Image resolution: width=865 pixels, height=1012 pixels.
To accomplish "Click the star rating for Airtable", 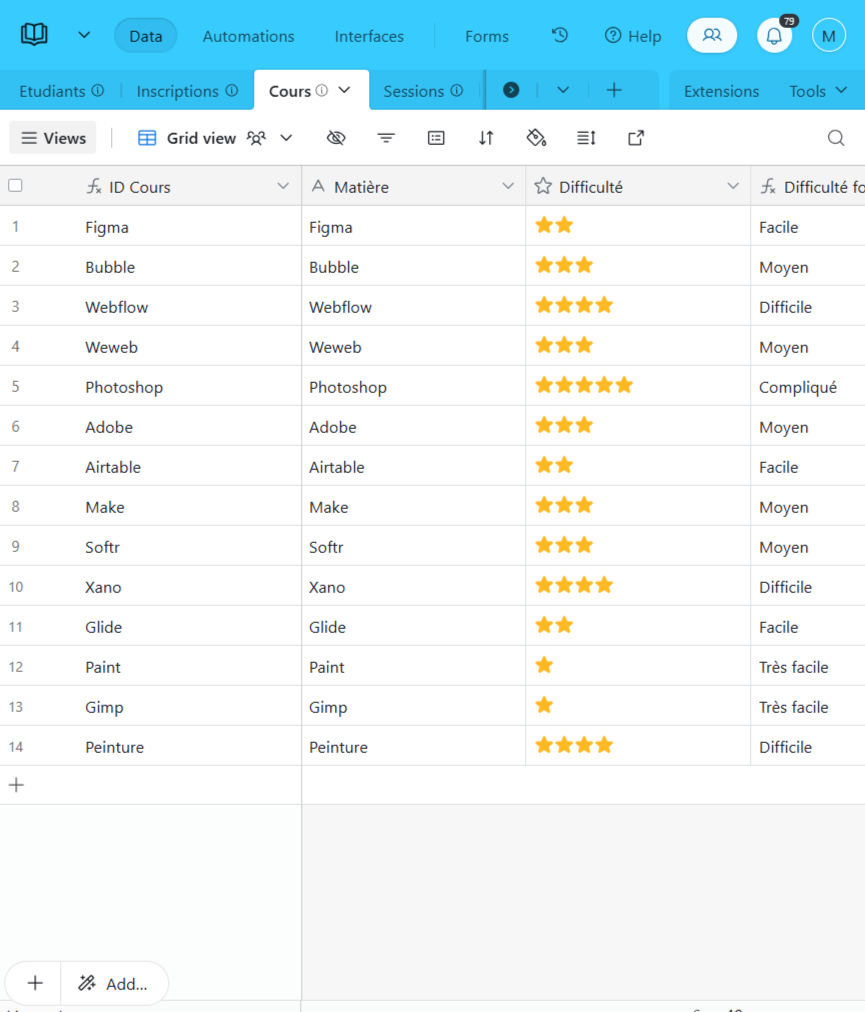I will point(555,465).
